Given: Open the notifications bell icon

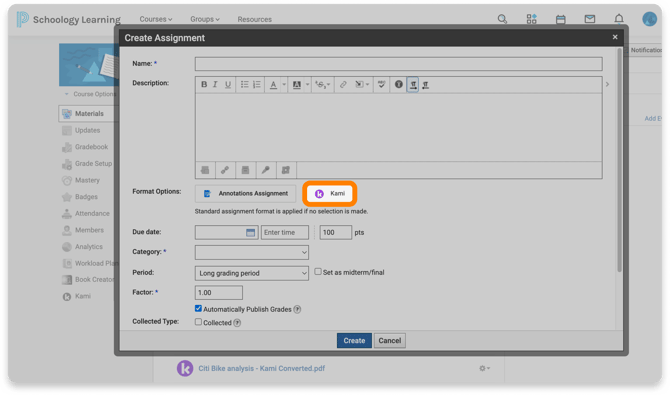Looking at the screenshot, I should click(x=619, y=19).
